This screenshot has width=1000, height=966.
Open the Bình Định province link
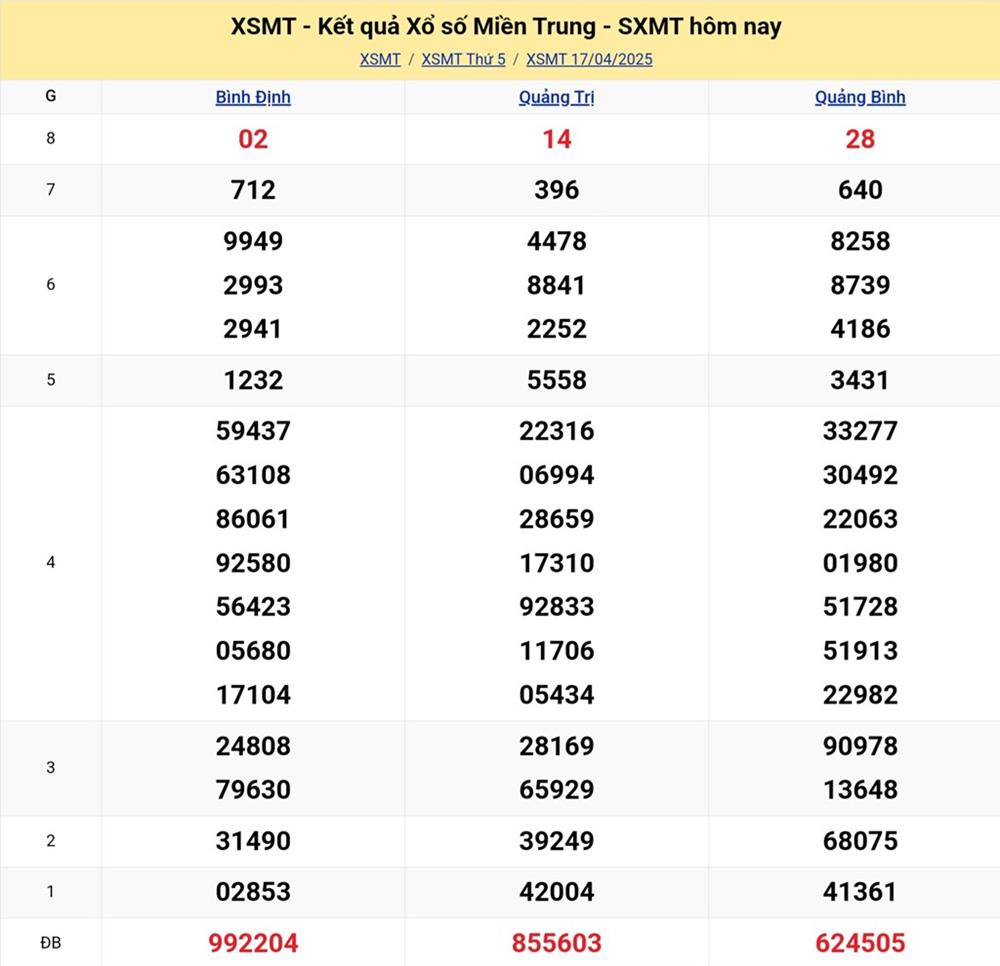click(253, 97)
